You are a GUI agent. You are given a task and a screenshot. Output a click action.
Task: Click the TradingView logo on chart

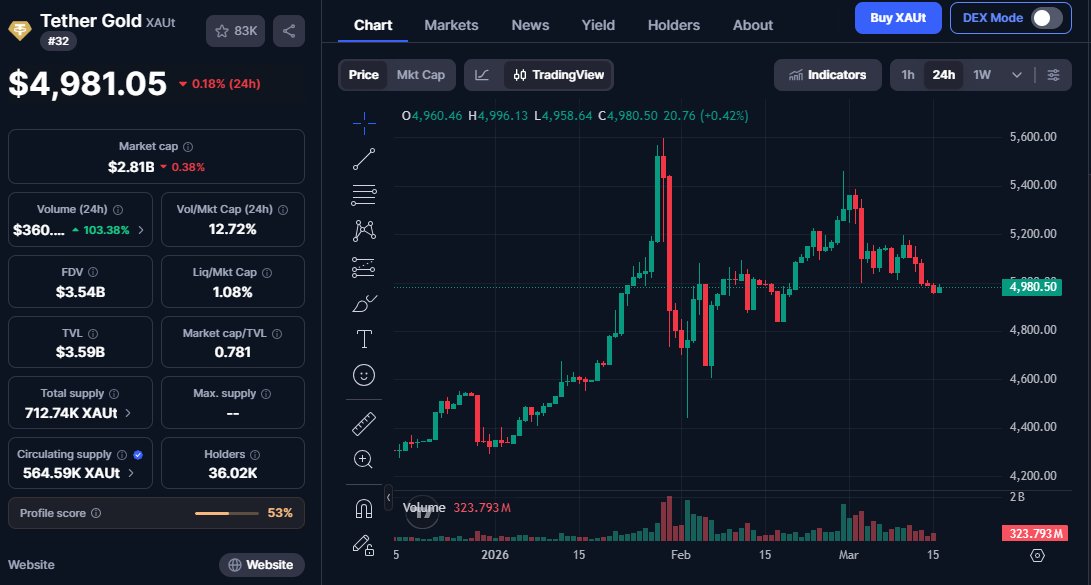click(422, 512)
